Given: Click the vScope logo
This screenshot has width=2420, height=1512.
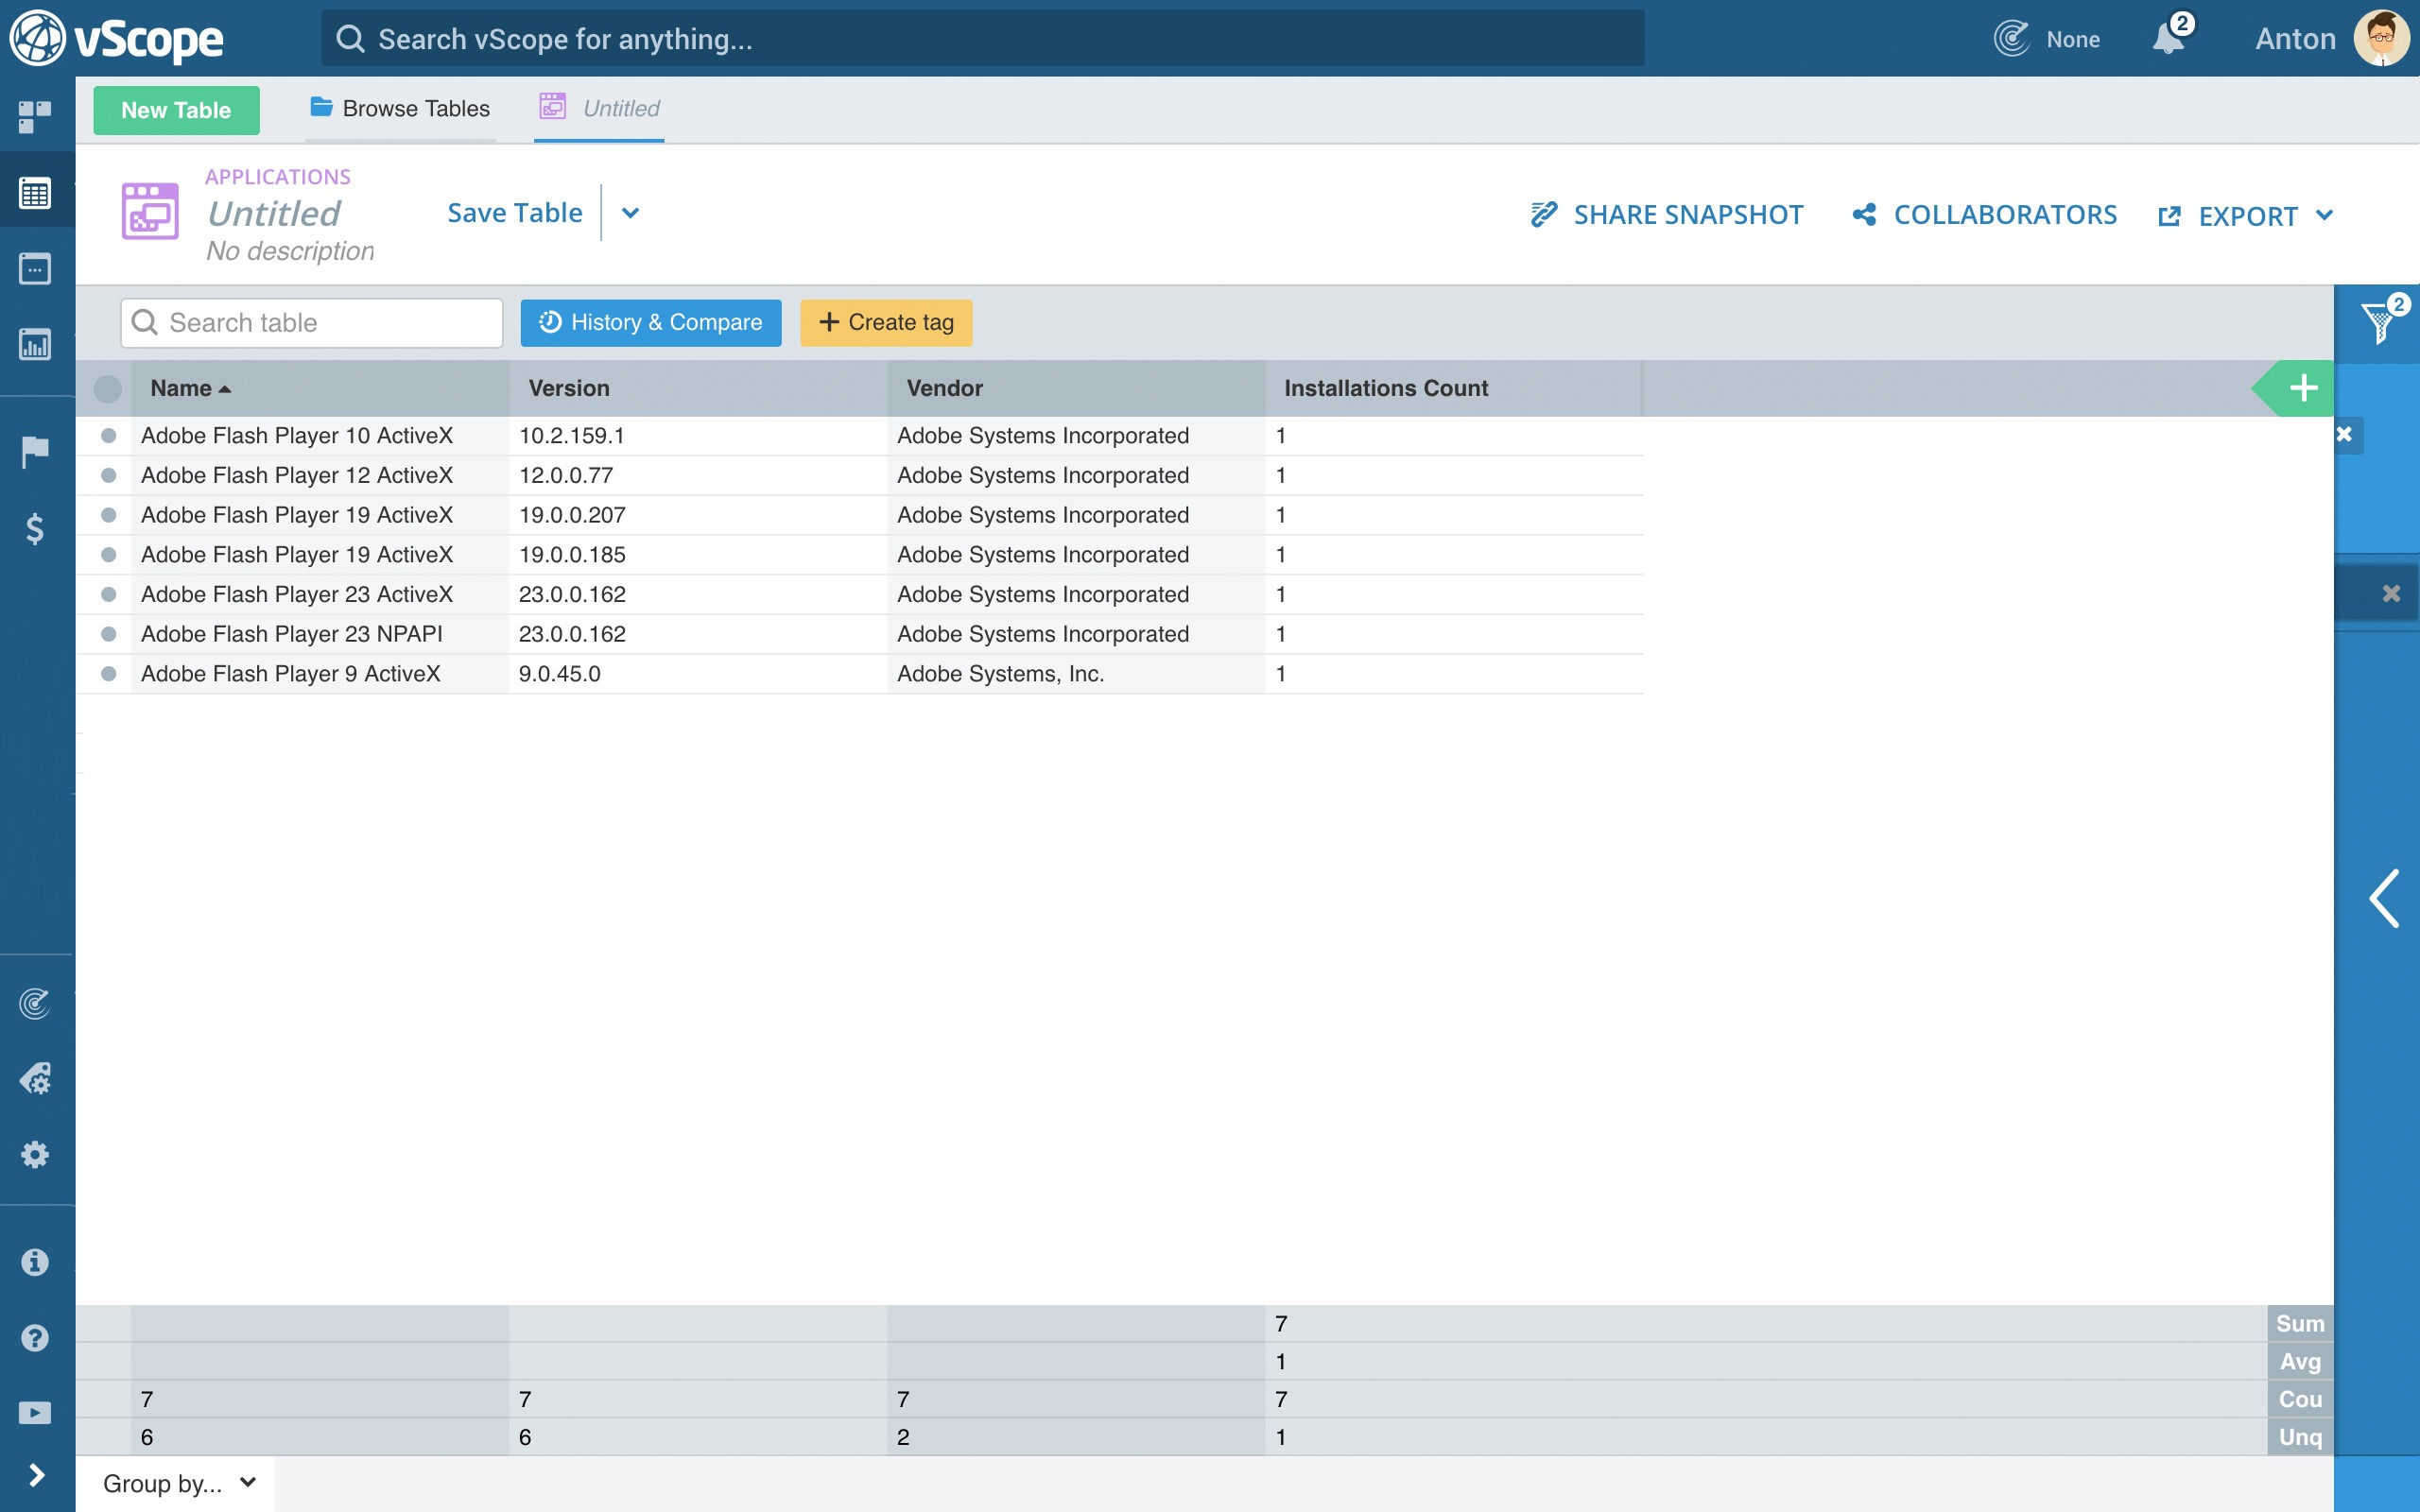Looking at the screenshot, I should pyautogui.click(x=117, y=38).
